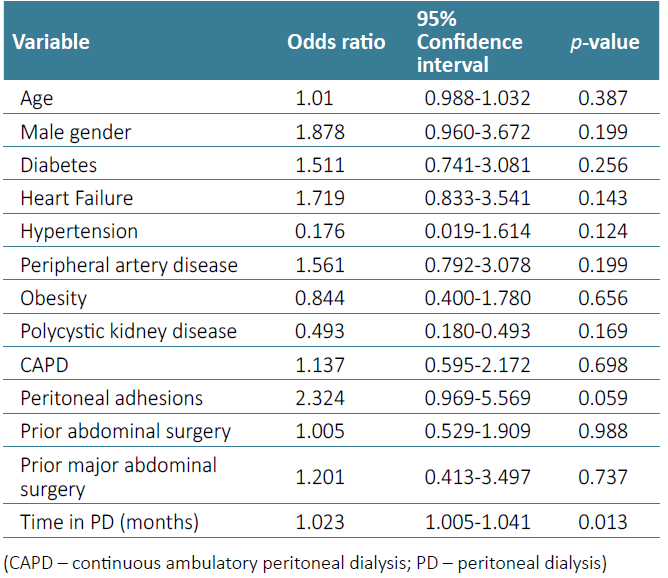
Task: Click the Odds ratio column header
Action: 336,42
